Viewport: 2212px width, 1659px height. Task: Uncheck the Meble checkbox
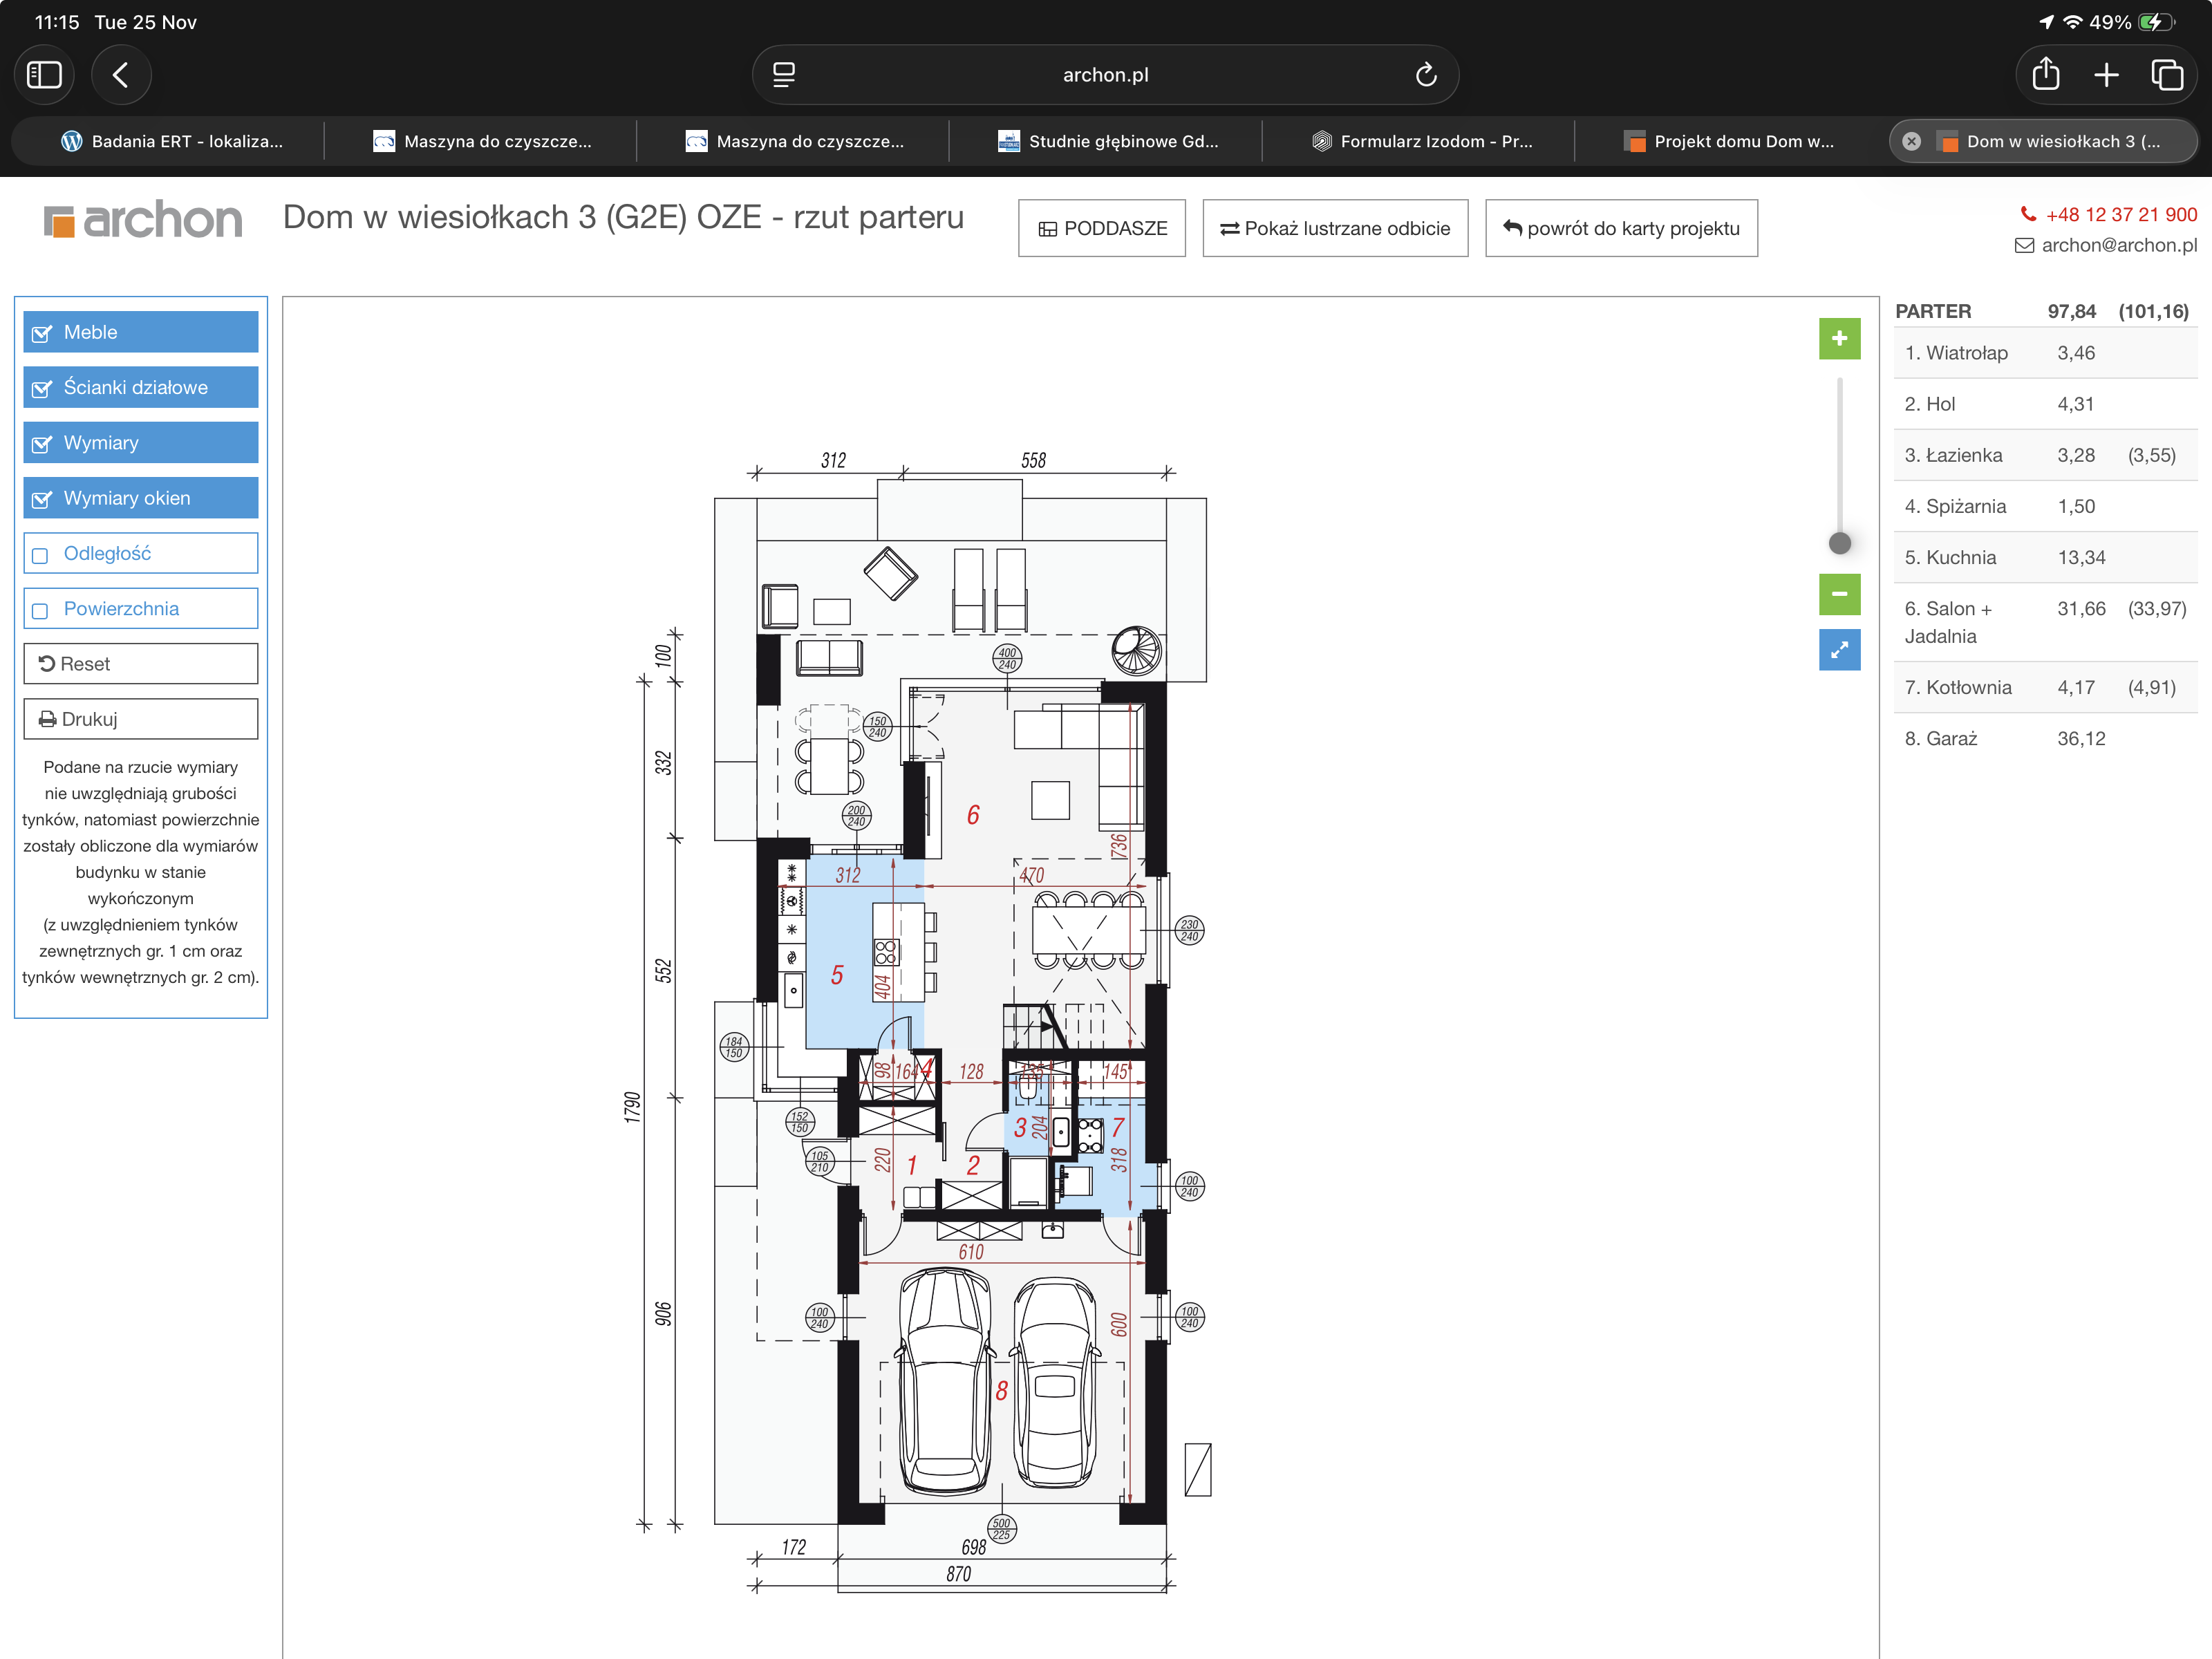click(42, 333)
